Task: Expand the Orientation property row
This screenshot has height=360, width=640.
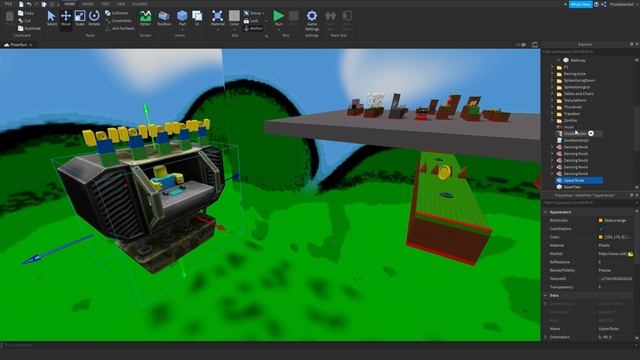Action: pyautogui.click(x=546, y=337)
